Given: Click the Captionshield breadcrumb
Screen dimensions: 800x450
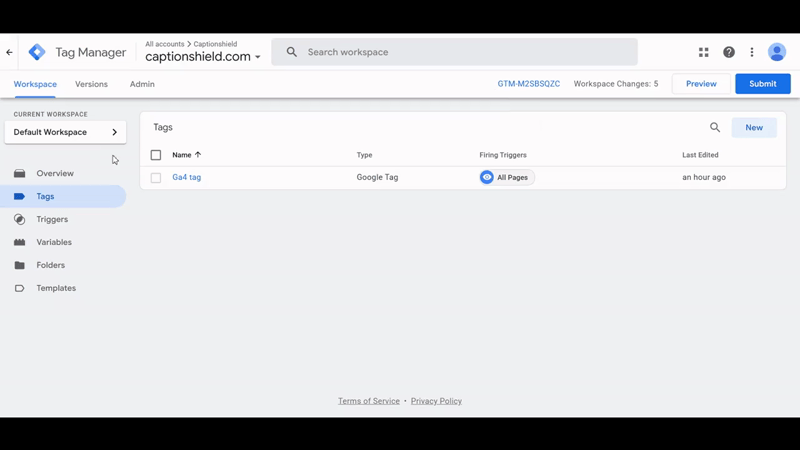Looking at the screenshot, I should (215, 44).
